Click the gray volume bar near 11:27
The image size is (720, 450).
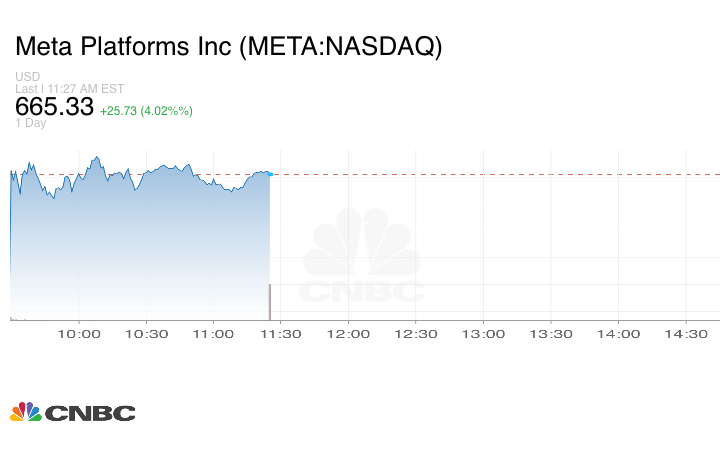(x=269, y=302)
